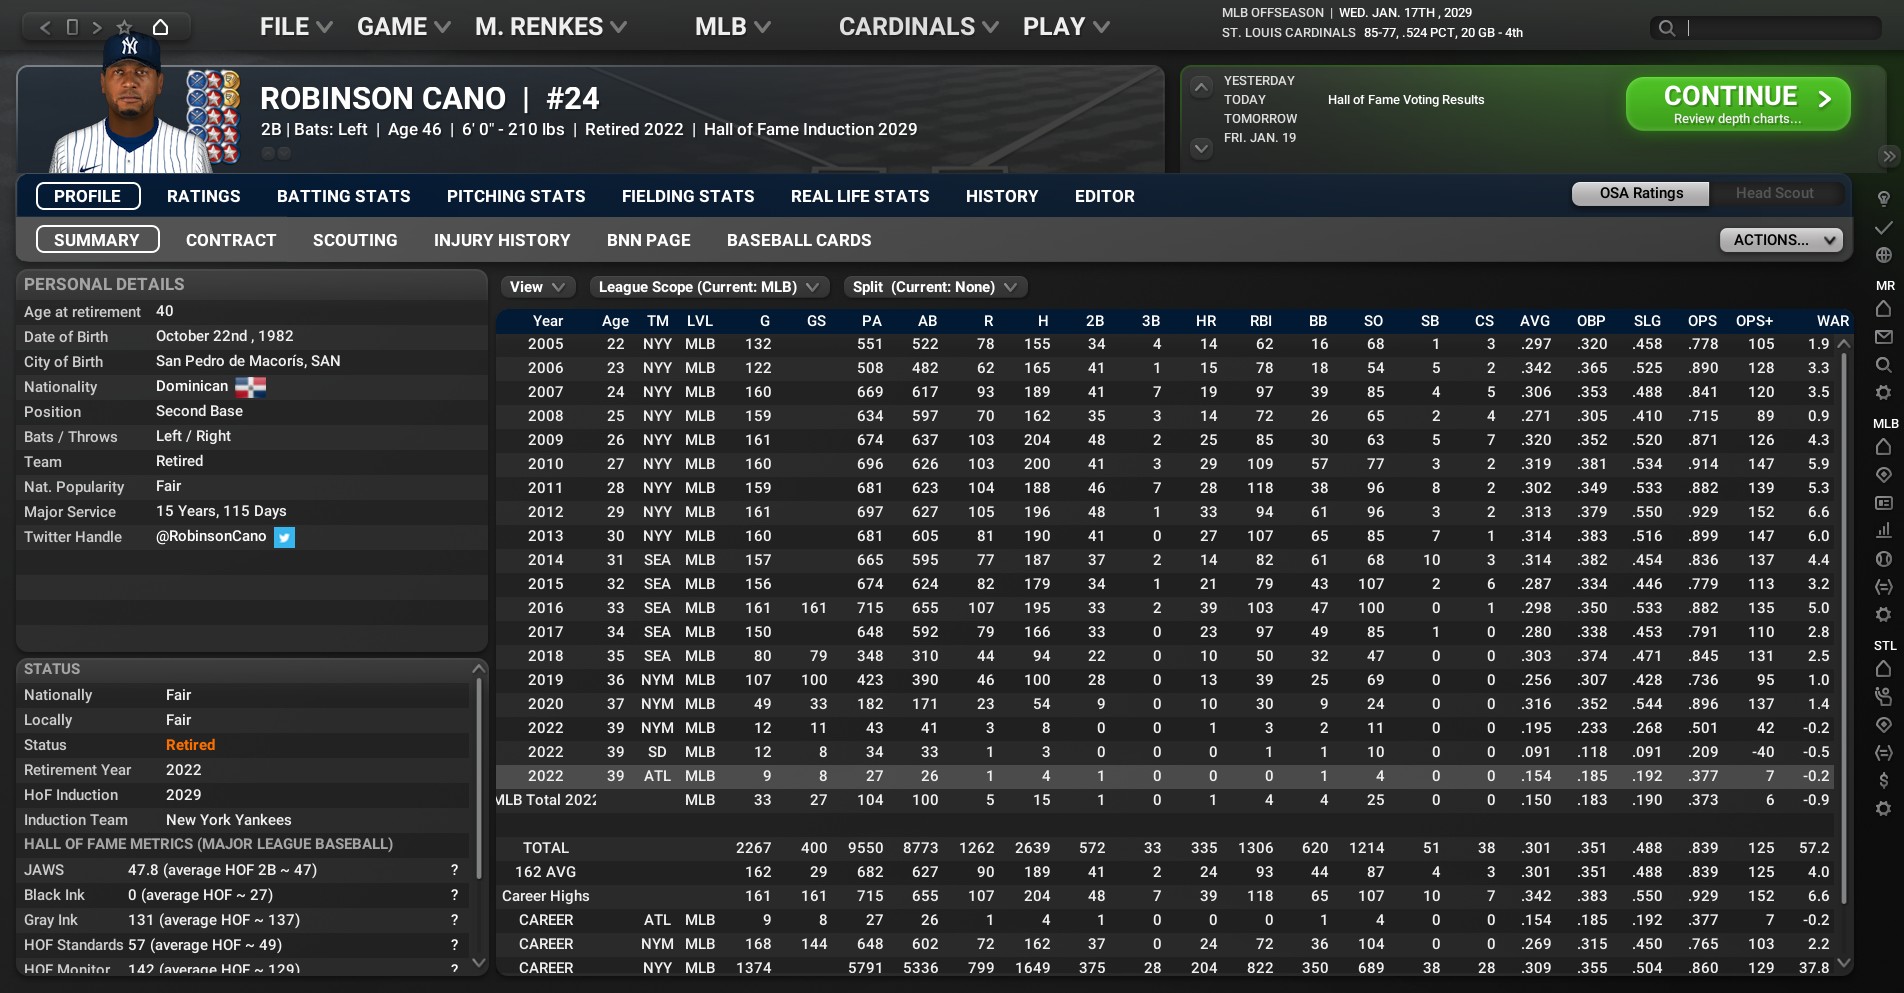
Task: Switch ratings view to Head Scout
Action: [1774, 193]
